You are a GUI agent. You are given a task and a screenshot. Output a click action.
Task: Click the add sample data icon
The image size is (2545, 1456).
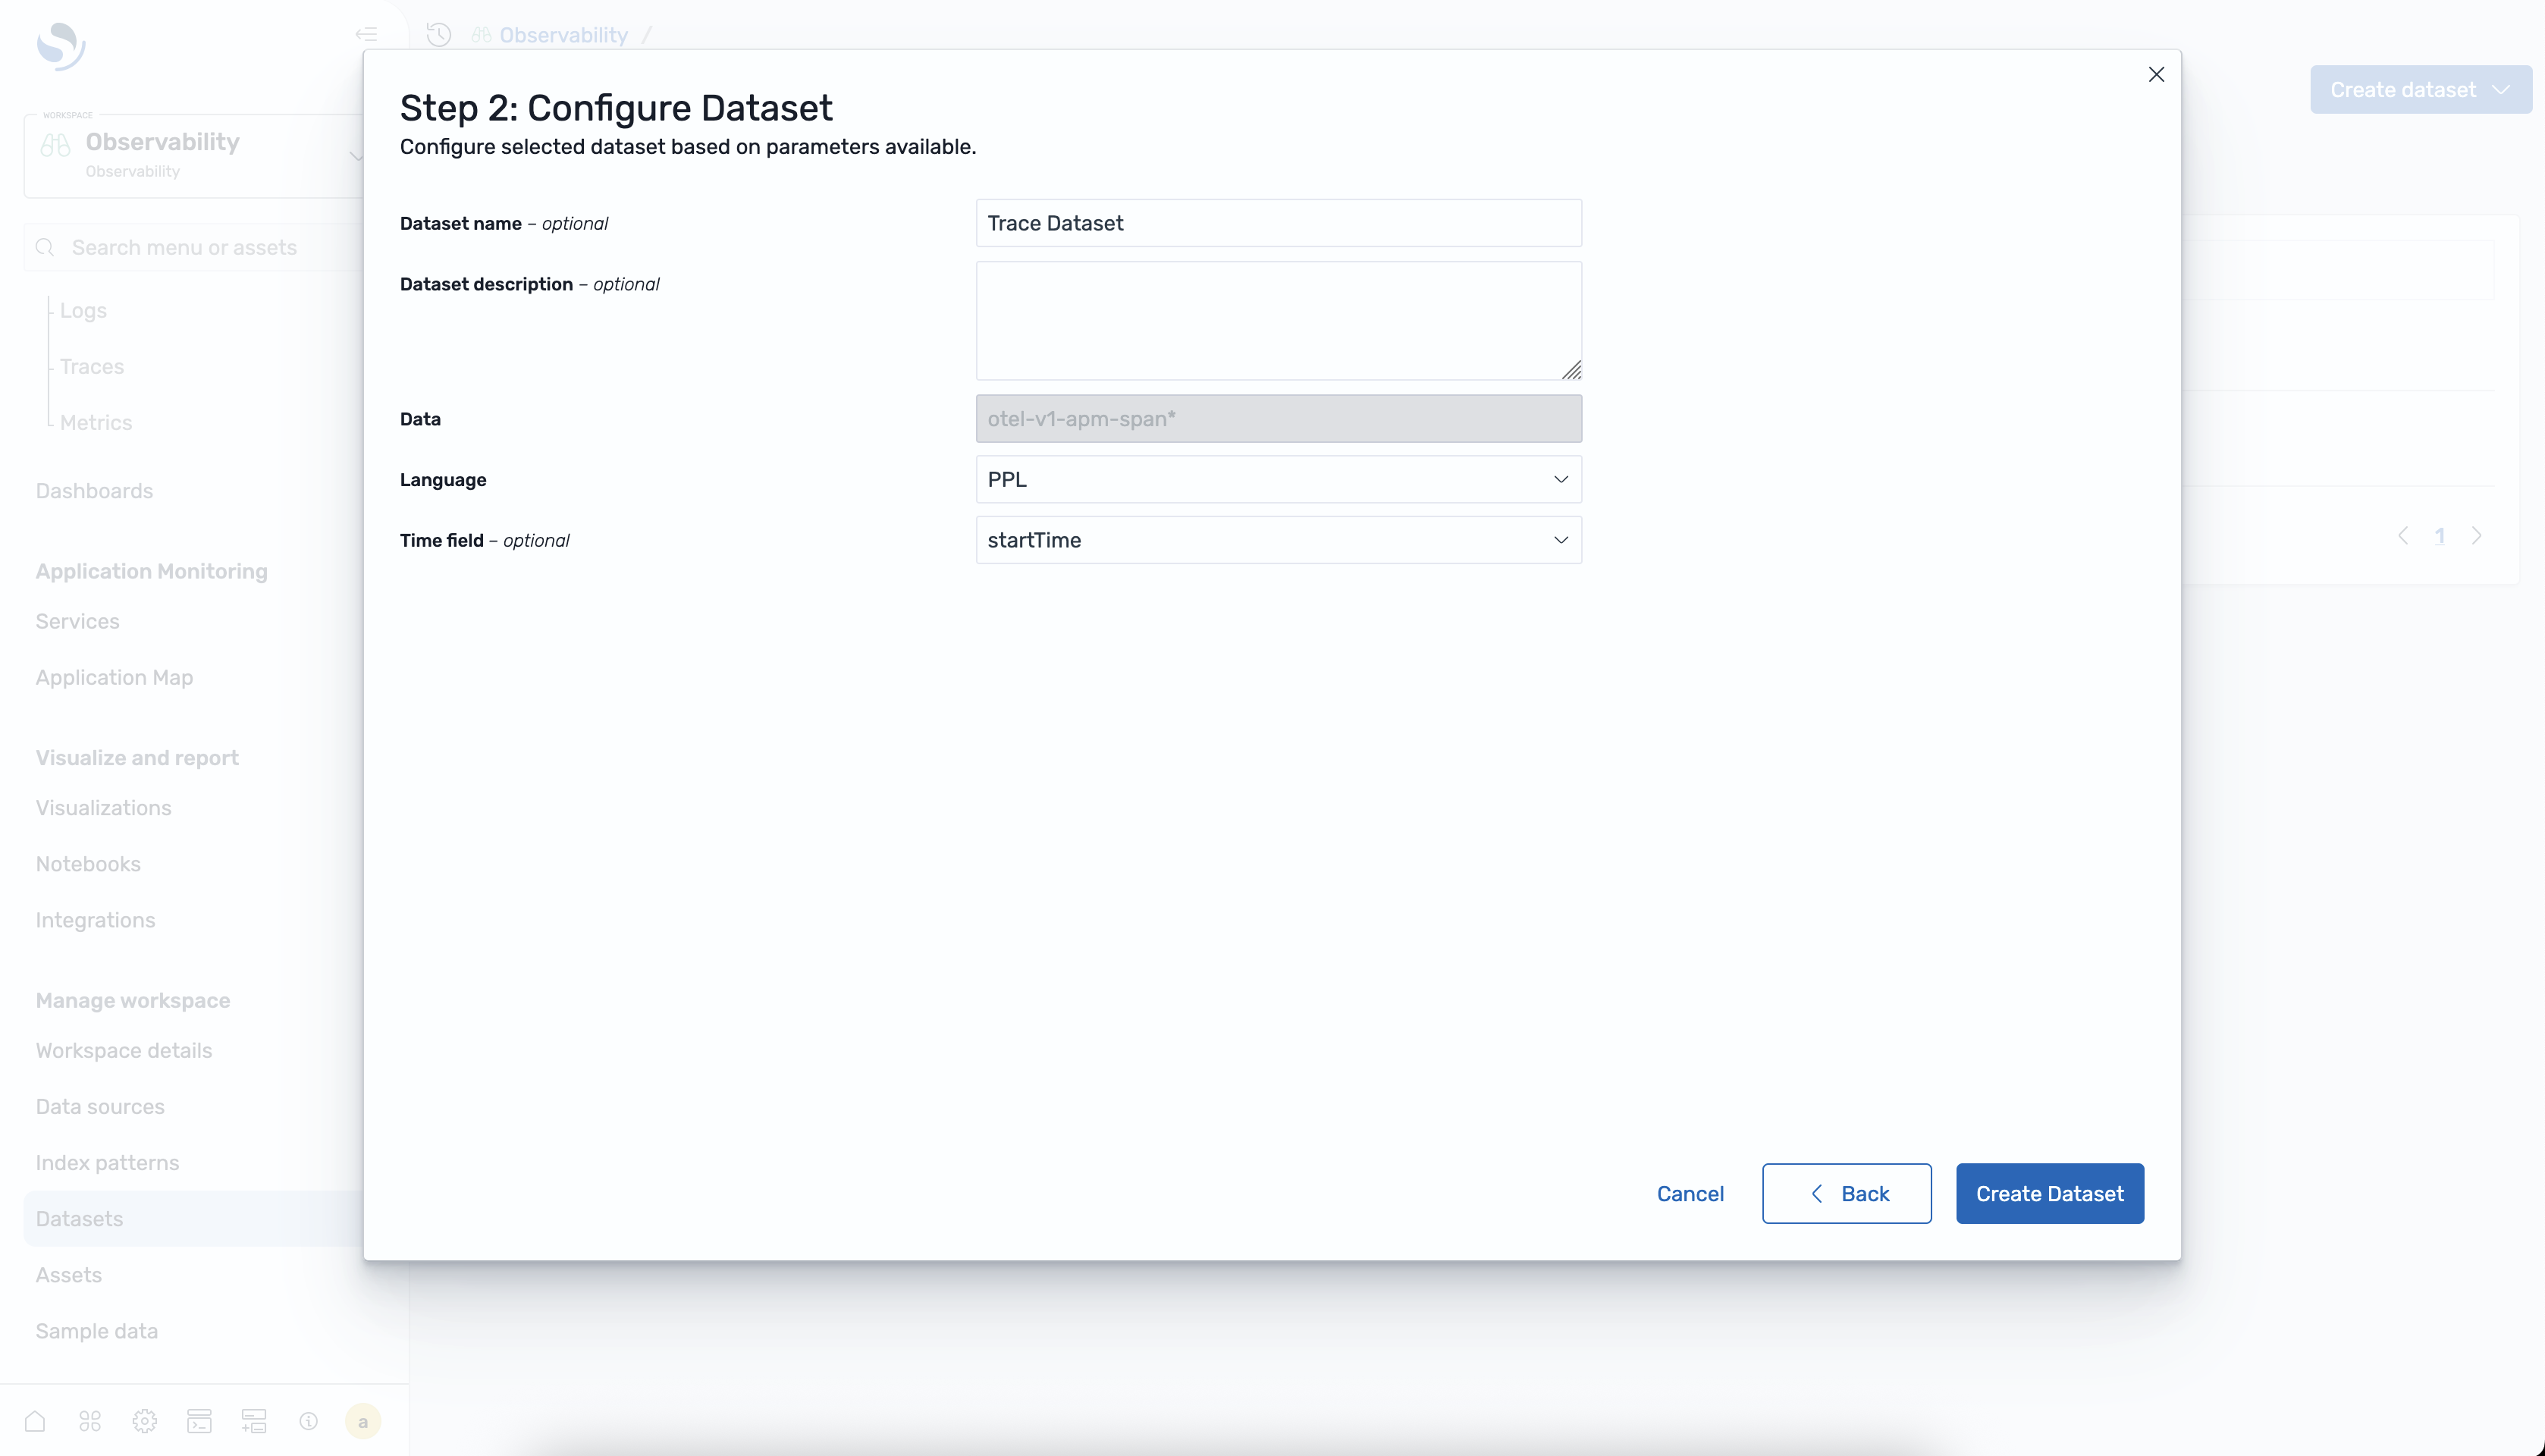click(x=254, y=1420)
